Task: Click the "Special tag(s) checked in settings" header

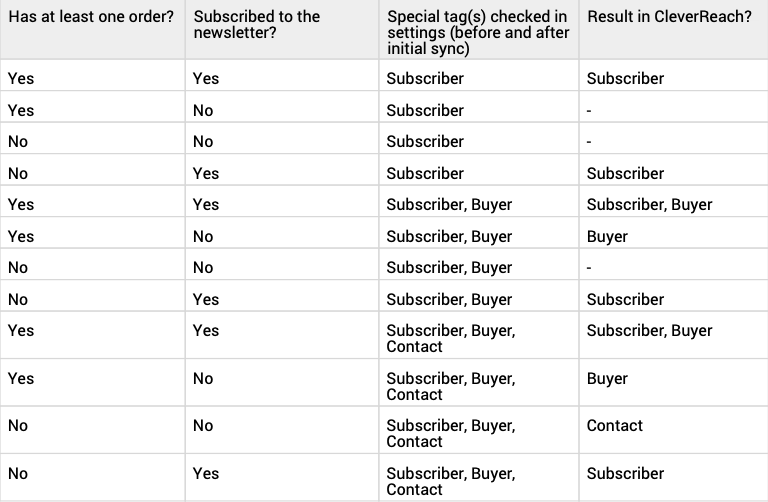Action: click(478, 32)
